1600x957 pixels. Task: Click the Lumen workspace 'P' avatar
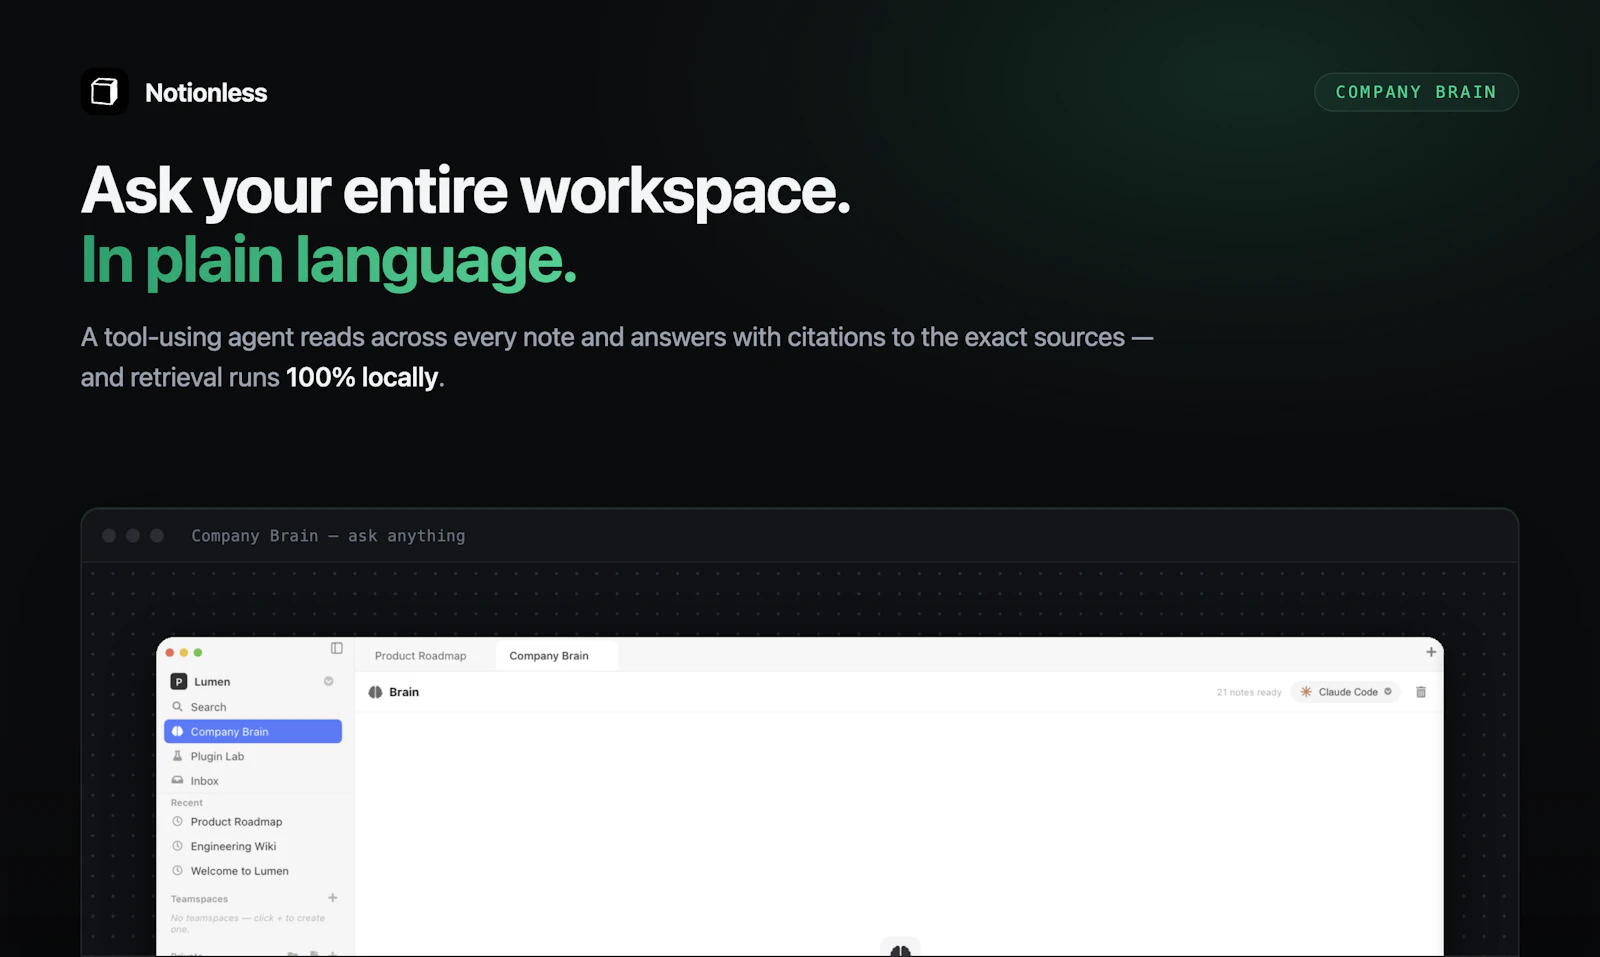click(x=179, y=681)
